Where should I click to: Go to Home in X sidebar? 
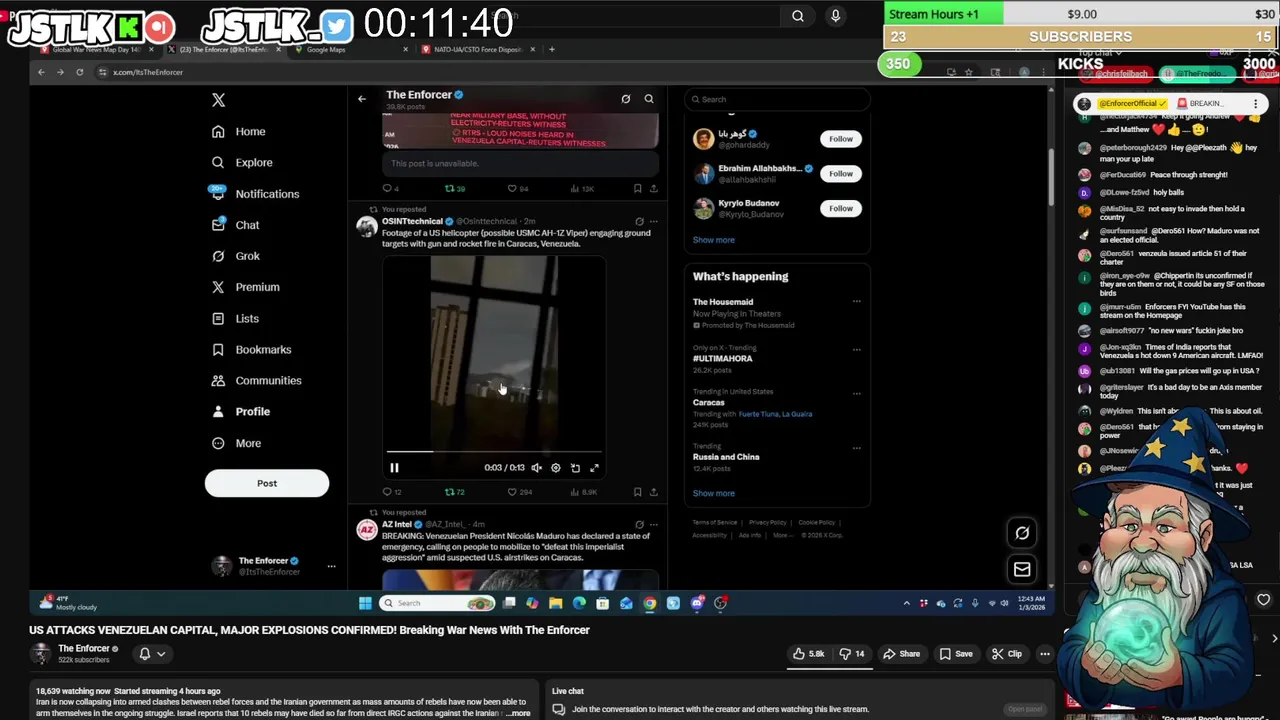[239, 131]
